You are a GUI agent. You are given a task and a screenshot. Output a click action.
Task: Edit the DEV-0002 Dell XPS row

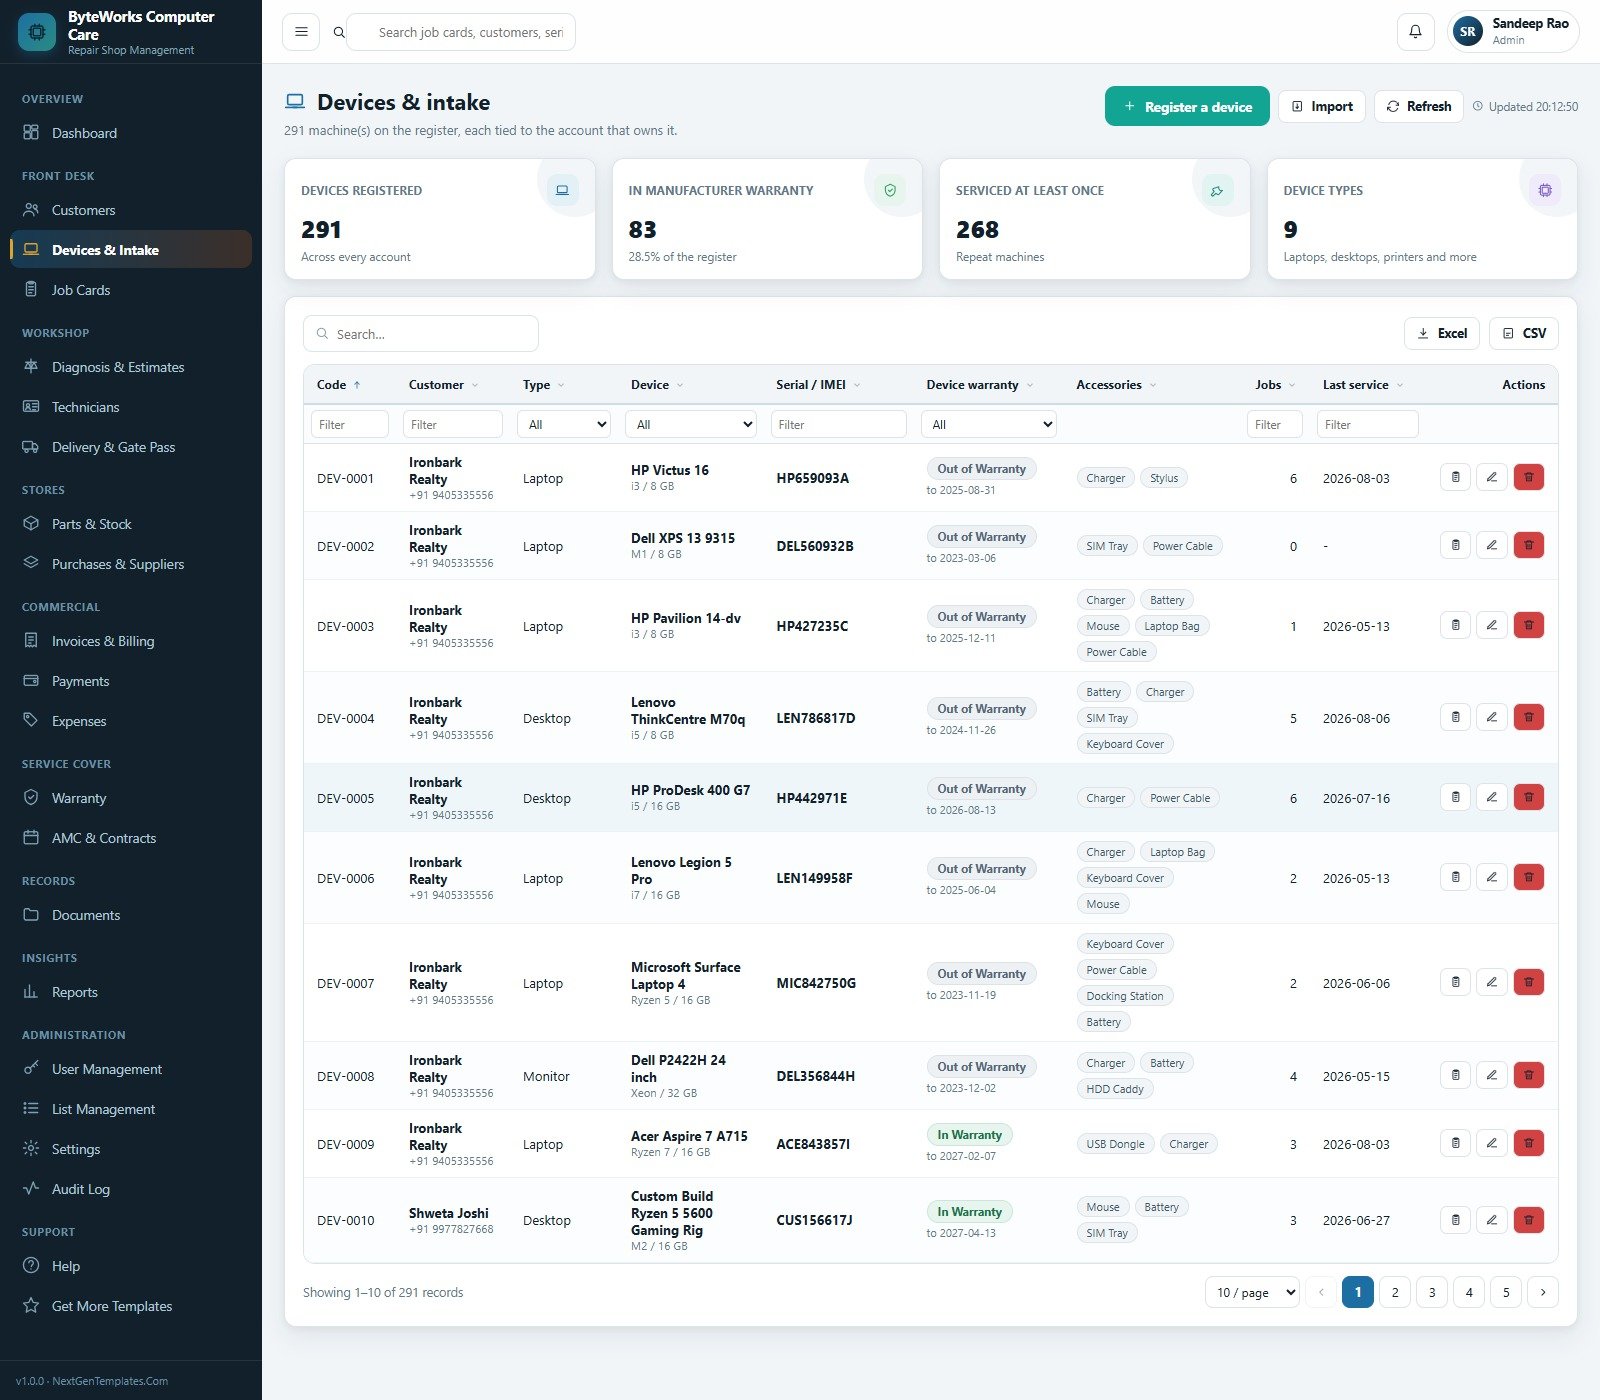[x=1491, y=546]
